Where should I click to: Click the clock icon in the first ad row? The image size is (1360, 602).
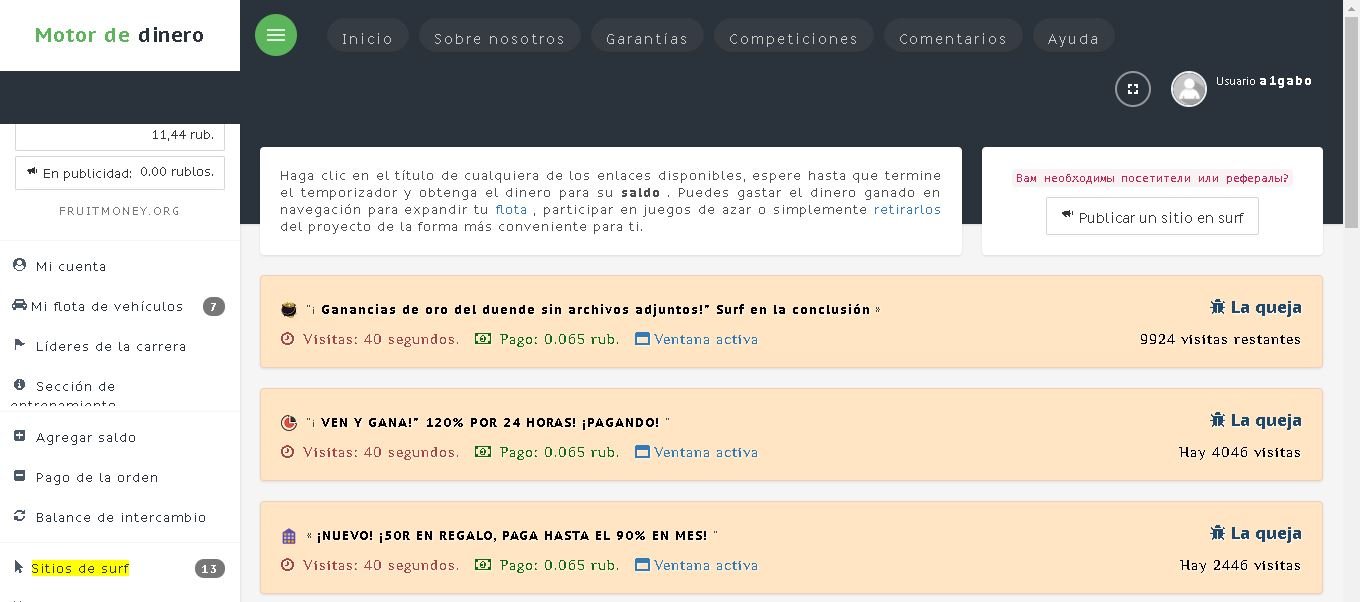pyautogui.click(x=288, y=339)
